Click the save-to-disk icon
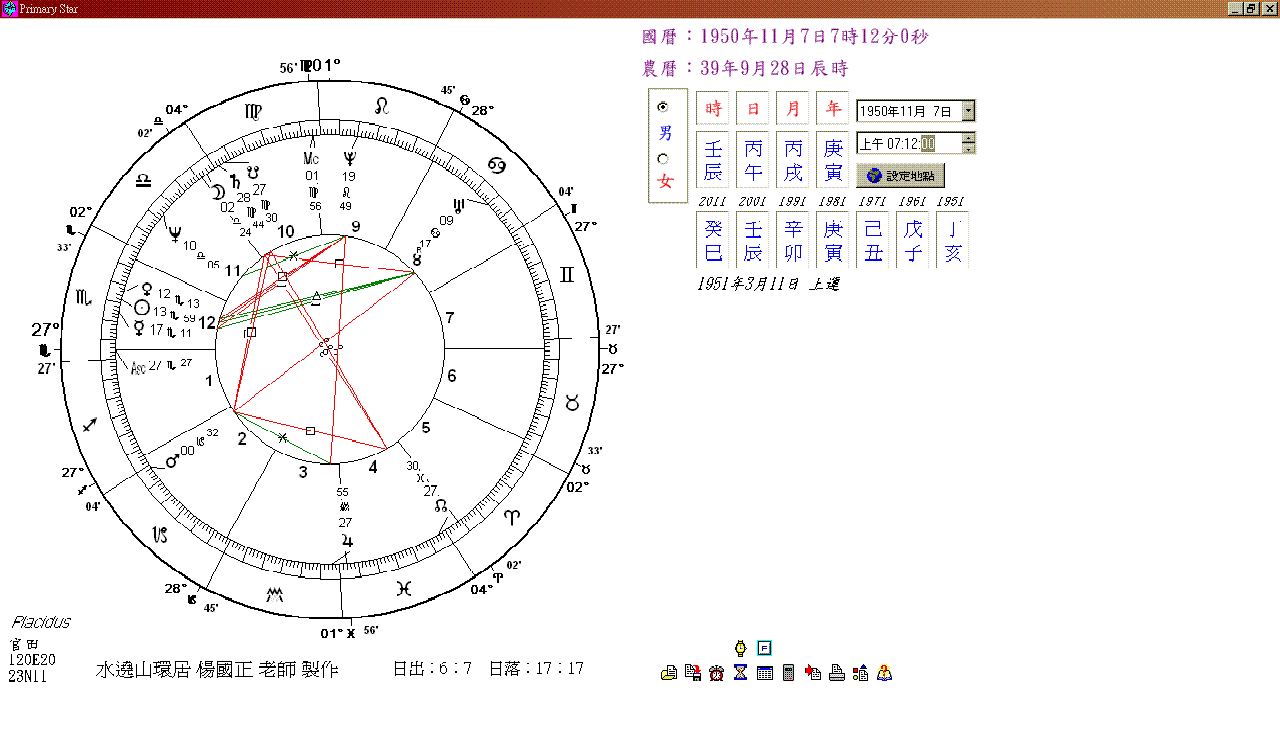The width and height of the screenshot is (1280, 735). tap(693, 672)
